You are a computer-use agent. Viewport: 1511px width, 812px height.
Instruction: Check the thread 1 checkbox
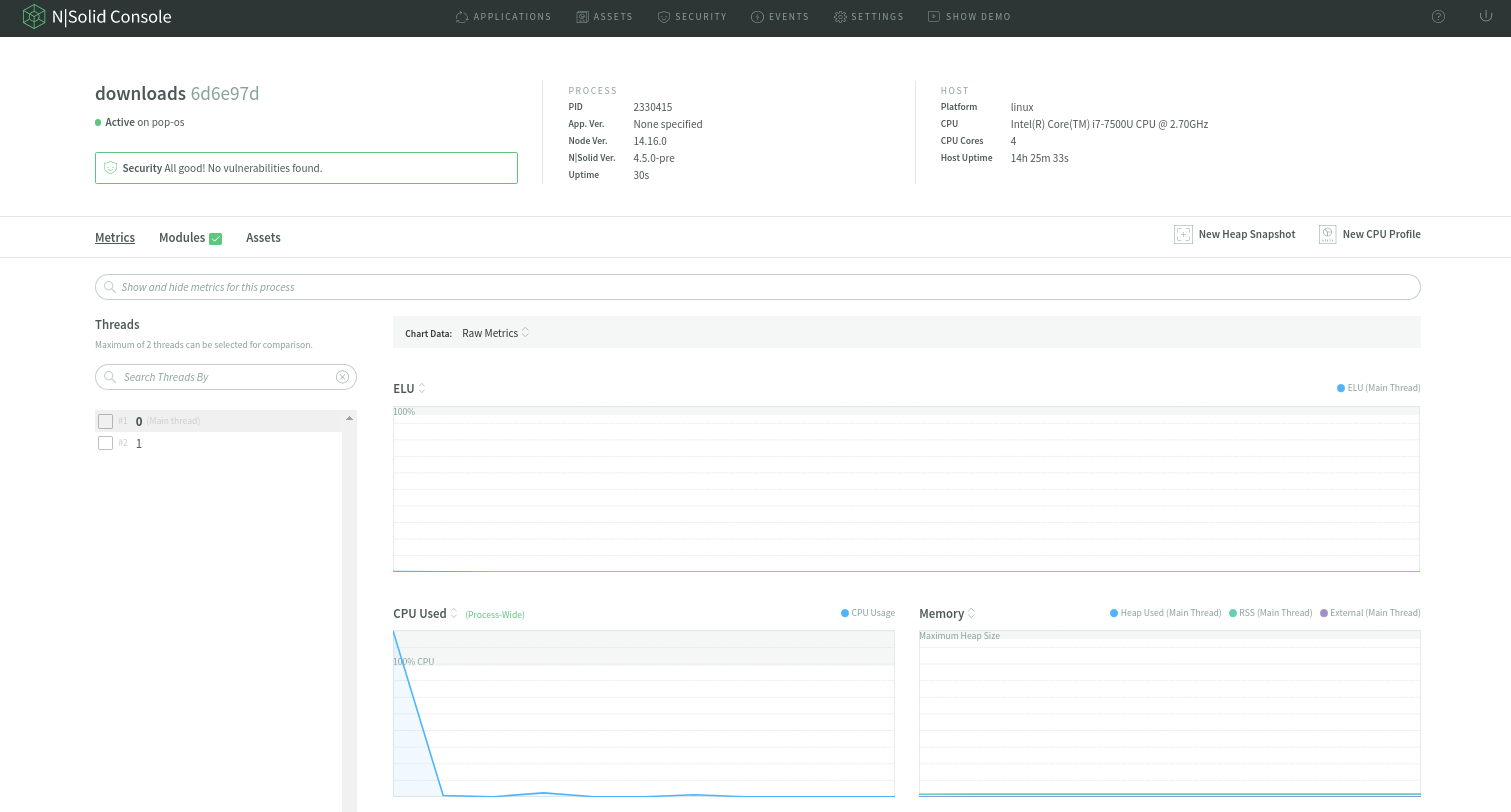(x=105, y=443)
